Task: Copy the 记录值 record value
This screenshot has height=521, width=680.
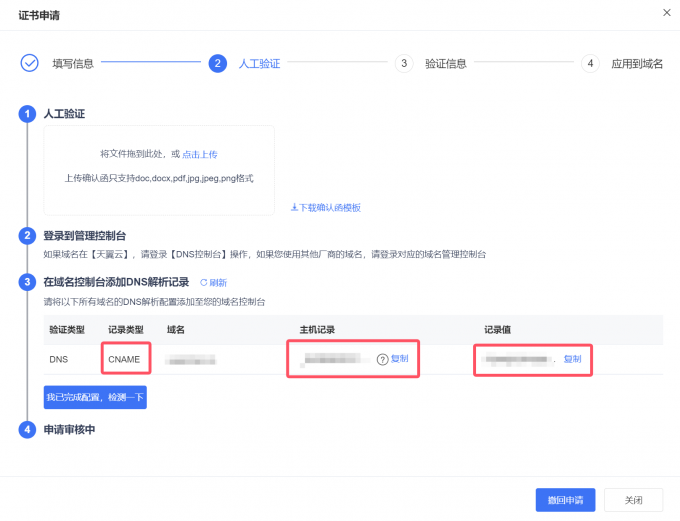Action: 572,359
